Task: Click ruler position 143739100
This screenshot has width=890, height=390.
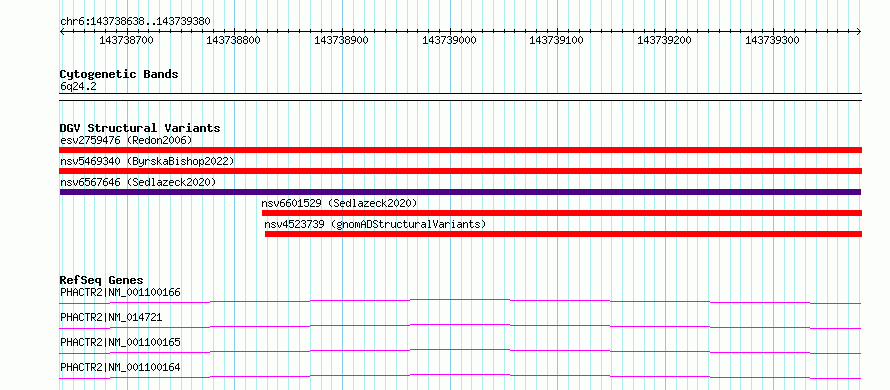Action: (557, 40)
